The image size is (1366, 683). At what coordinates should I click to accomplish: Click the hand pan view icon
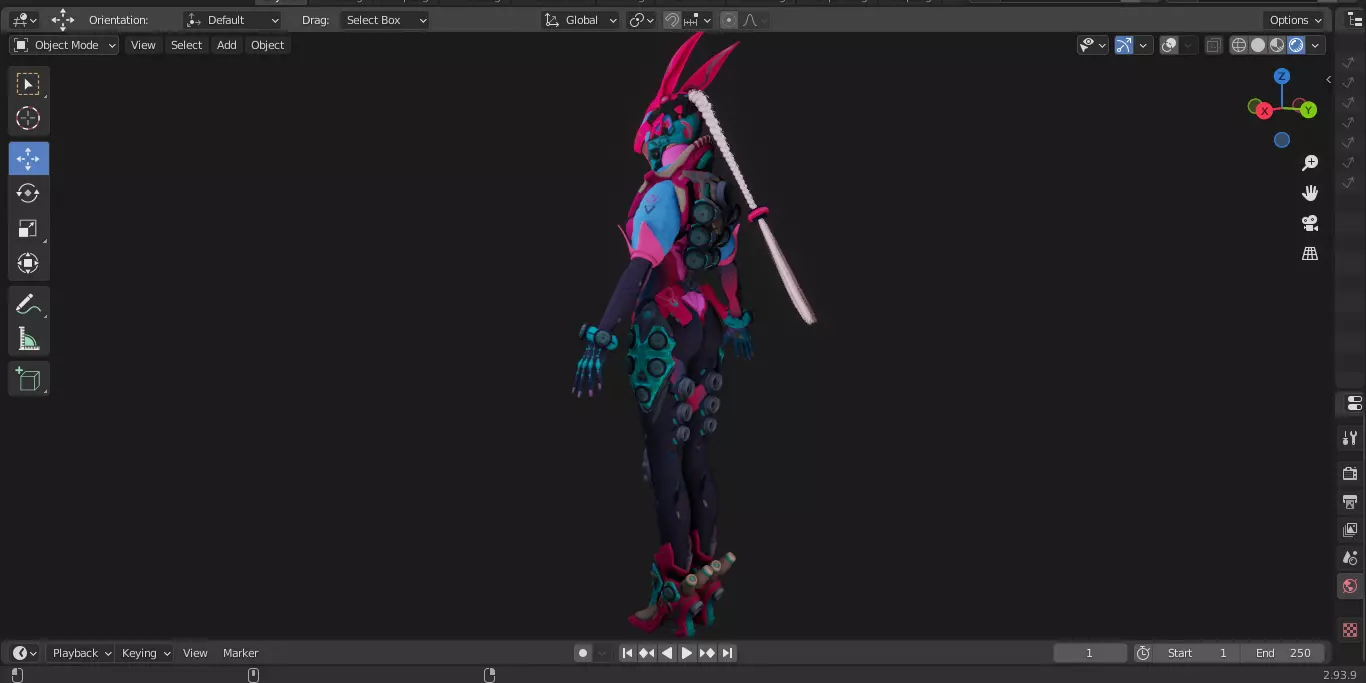1310,193
